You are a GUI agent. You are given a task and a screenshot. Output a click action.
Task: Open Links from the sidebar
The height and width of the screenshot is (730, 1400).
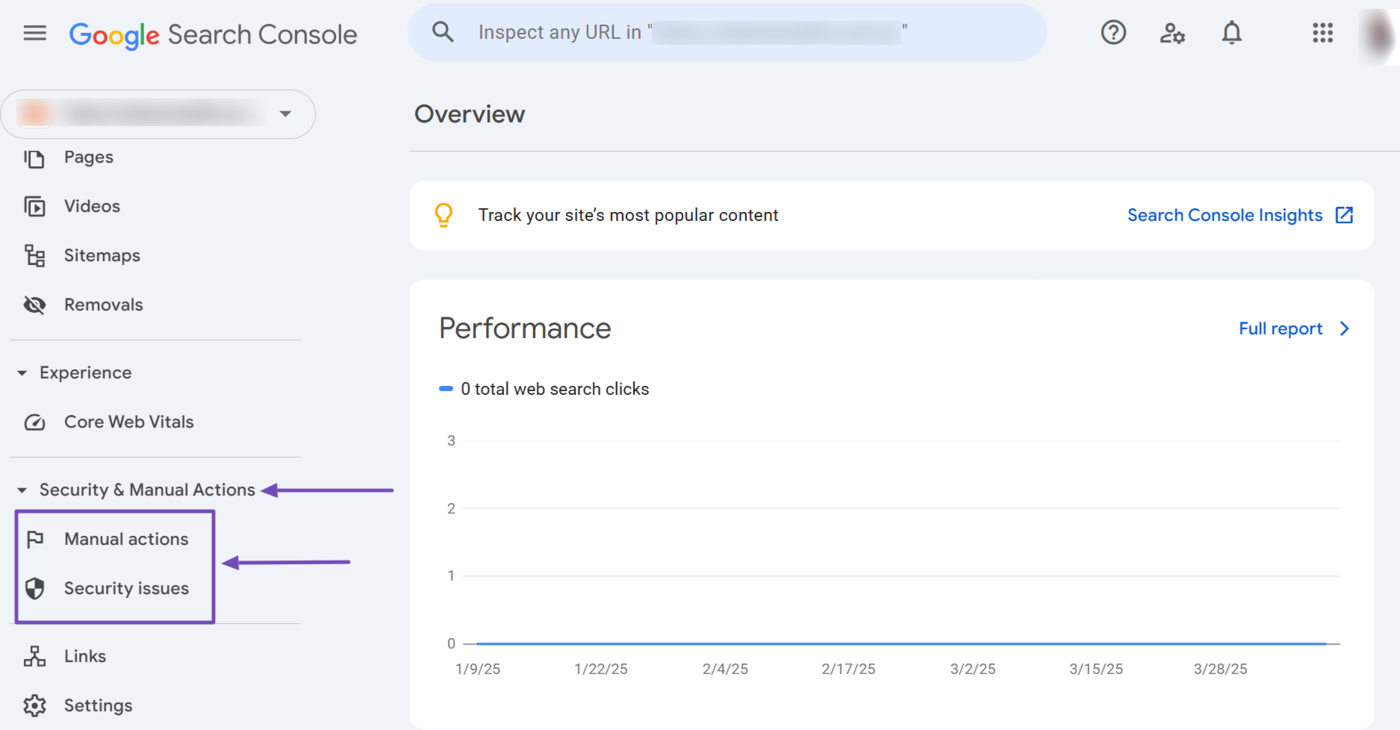click(x=84, y=656)
